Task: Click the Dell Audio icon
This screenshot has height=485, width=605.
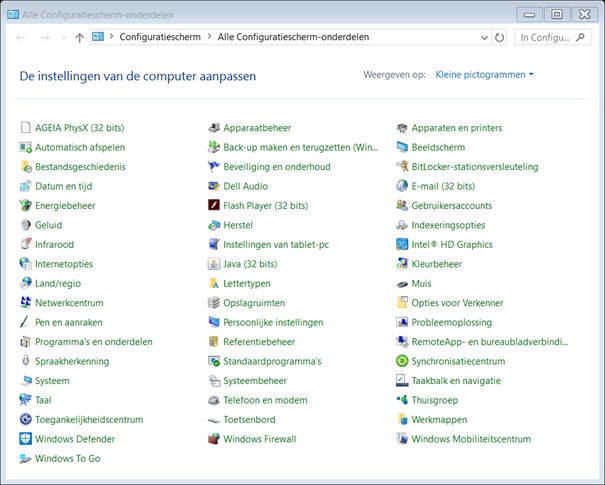Action: tap(214, 186)
